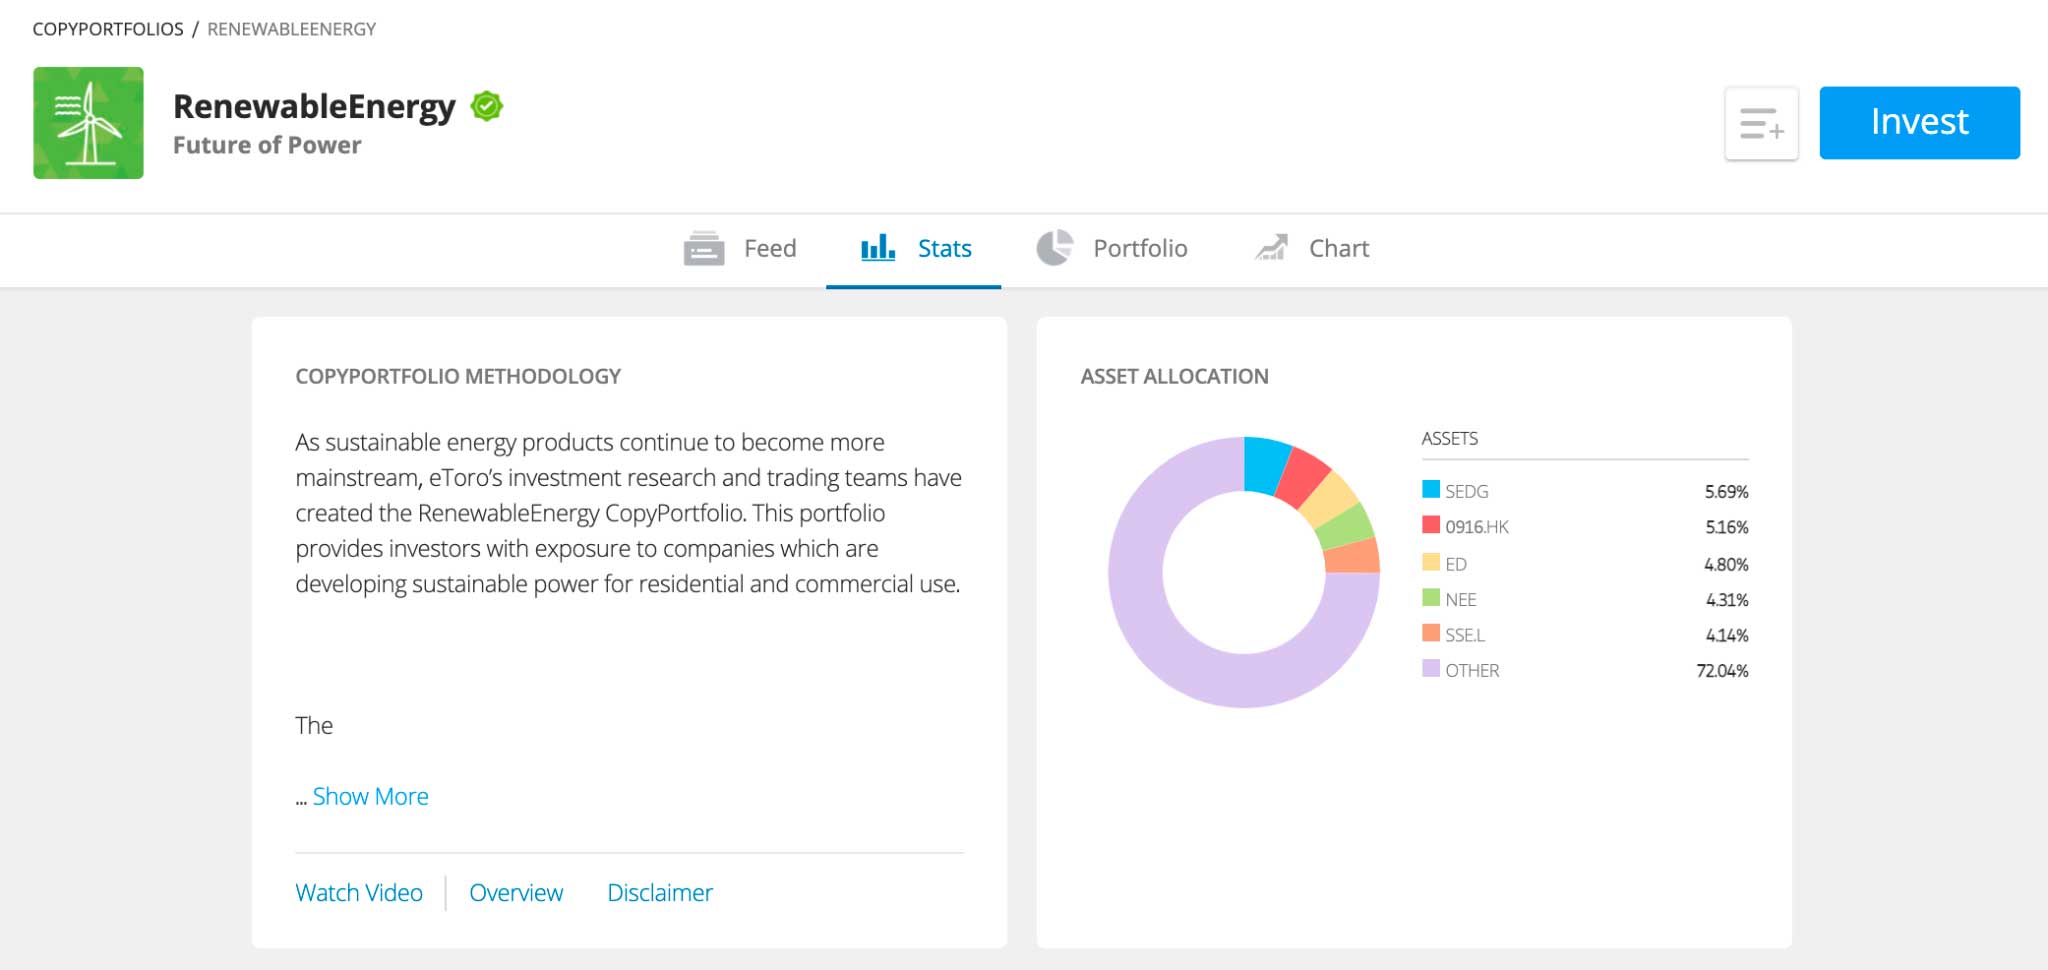Image resolution: width=2048 pixels, height=970 pixels.
Task: Click the purple OTHER legend swatch
Action: pyautogui.click(x=1431, y=669)
